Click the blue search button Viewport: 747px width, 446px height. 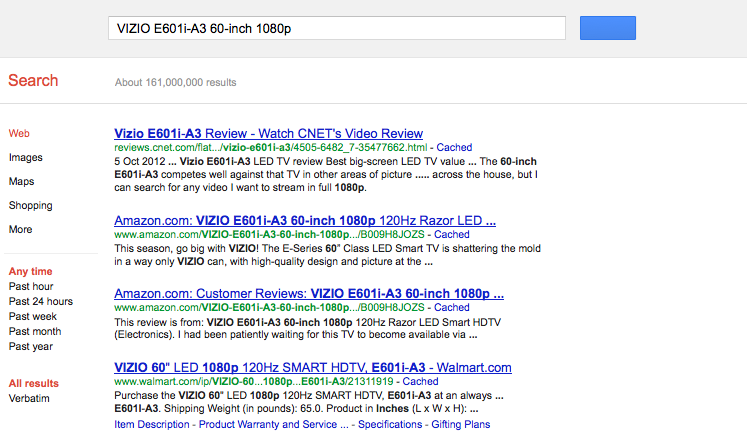[x=607, y=28]
